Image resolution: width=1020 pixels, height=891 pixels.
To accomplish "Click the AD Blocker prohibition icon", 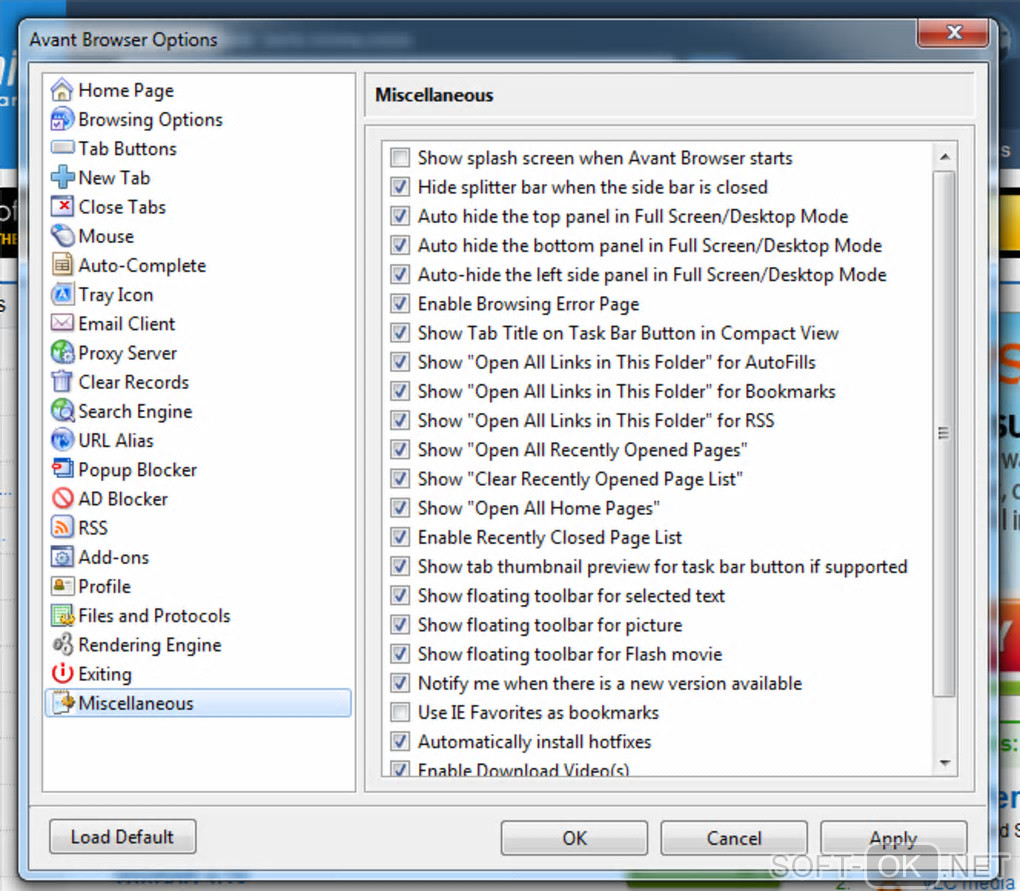I will pyautogui.click(x=62, y=498).
